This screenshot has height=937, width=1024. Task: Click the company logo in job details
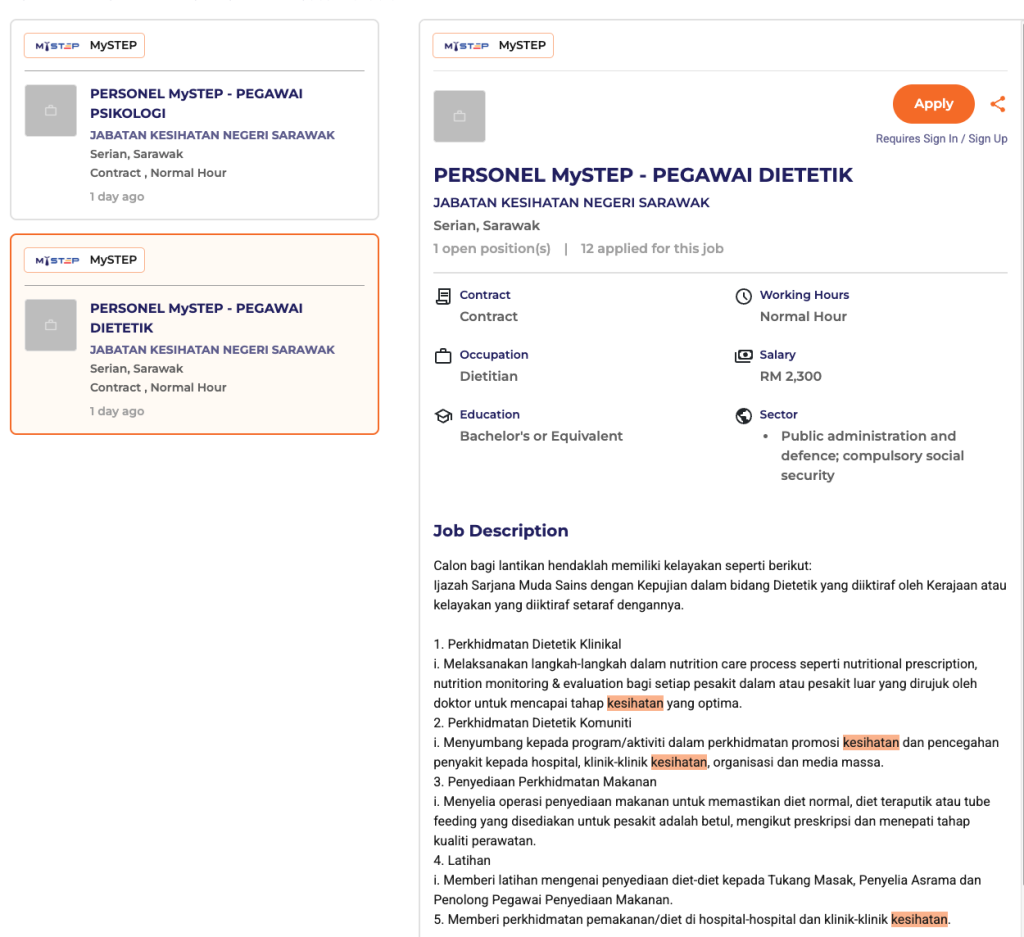coord(459,116)
